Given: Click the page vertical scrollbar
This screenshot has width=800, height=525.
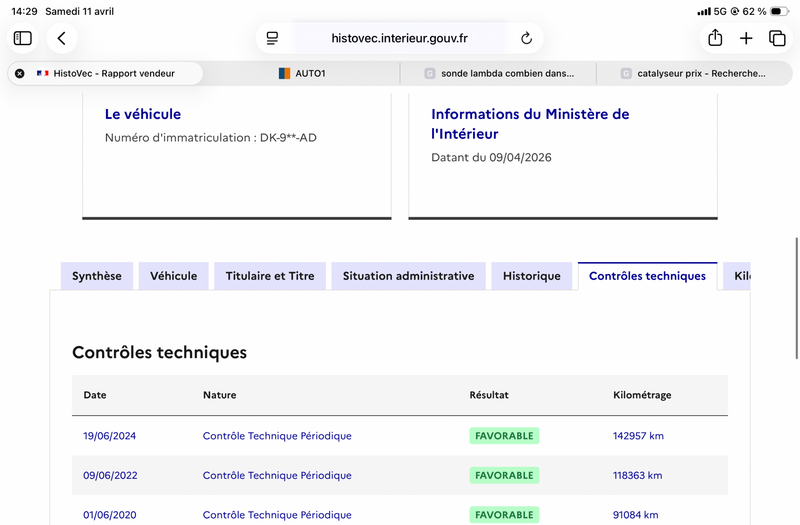Looking at the screenshot, I should coord(796,298).
